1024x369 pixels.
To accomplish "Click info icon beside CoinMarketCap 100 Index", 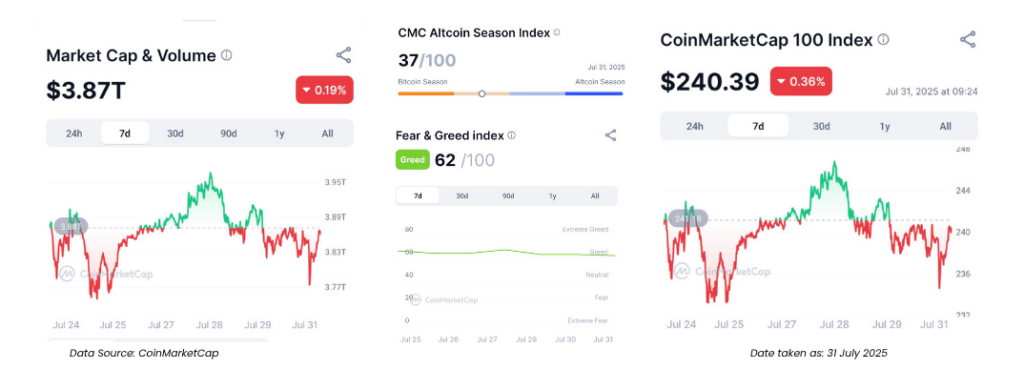I will coord(883,40).
